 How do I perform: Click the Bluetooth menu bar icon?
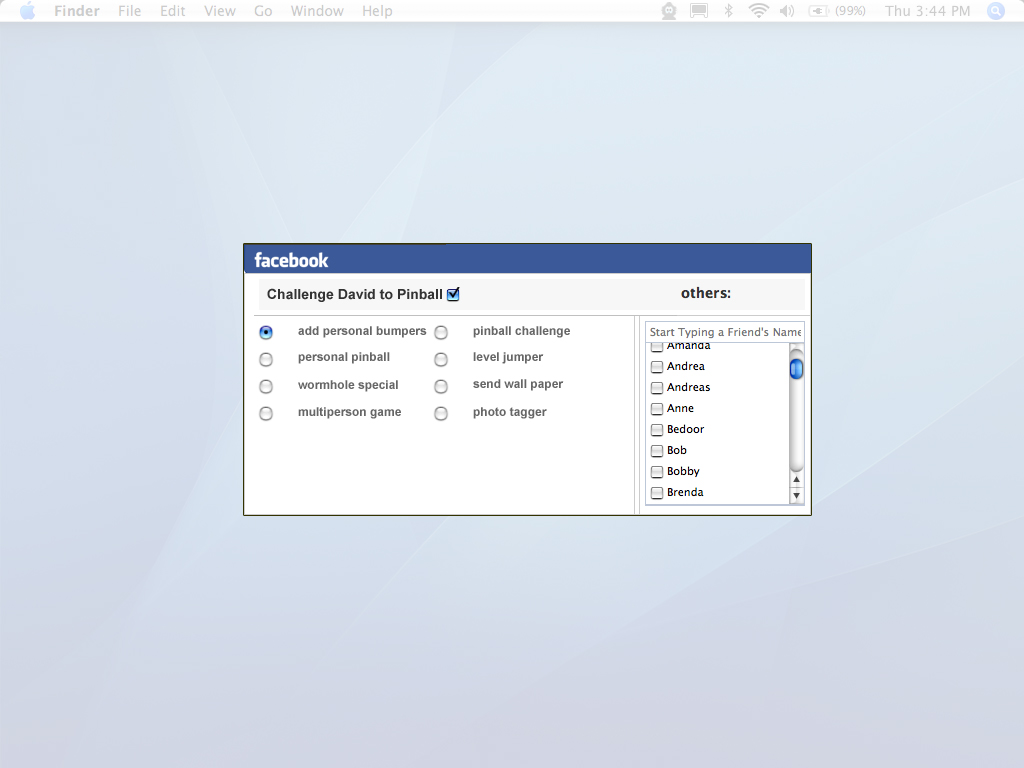[x=729, y=11]
